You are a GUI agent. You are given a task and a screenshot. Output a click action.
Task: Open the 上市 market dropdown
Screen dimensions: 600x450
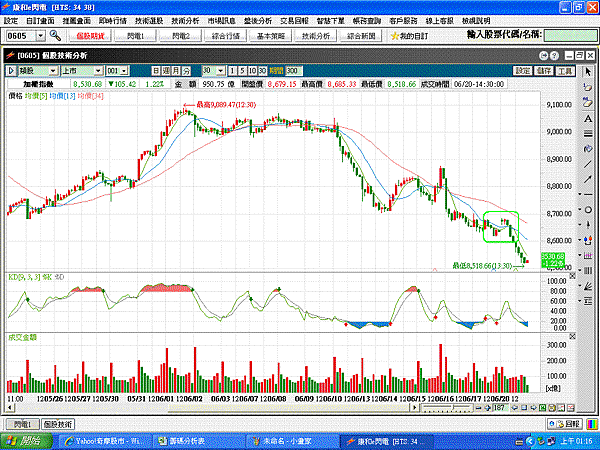98,71
